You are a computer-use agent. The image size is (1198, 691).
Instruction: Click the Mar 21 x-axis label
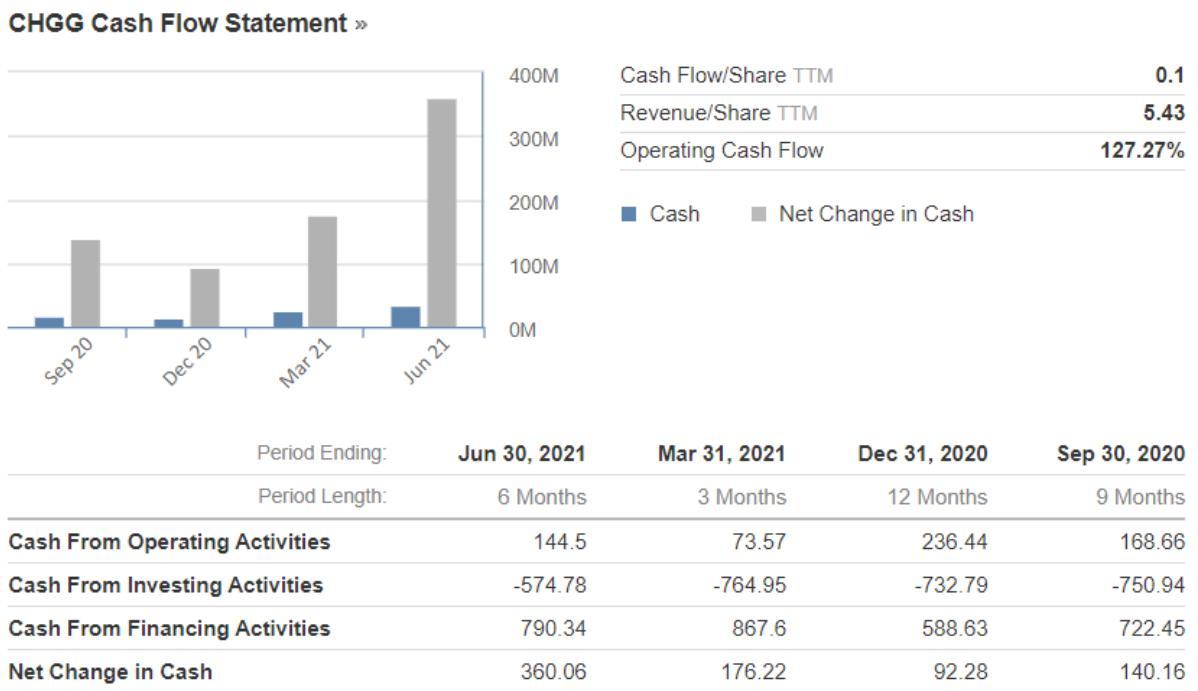pyautogui.click(x=305, y=363)
